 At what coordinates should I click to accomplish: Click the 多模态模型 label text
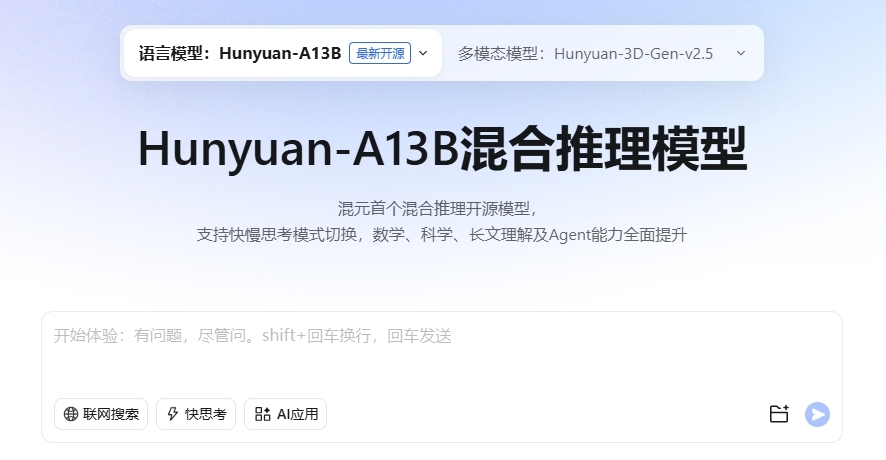click(502, 54)
